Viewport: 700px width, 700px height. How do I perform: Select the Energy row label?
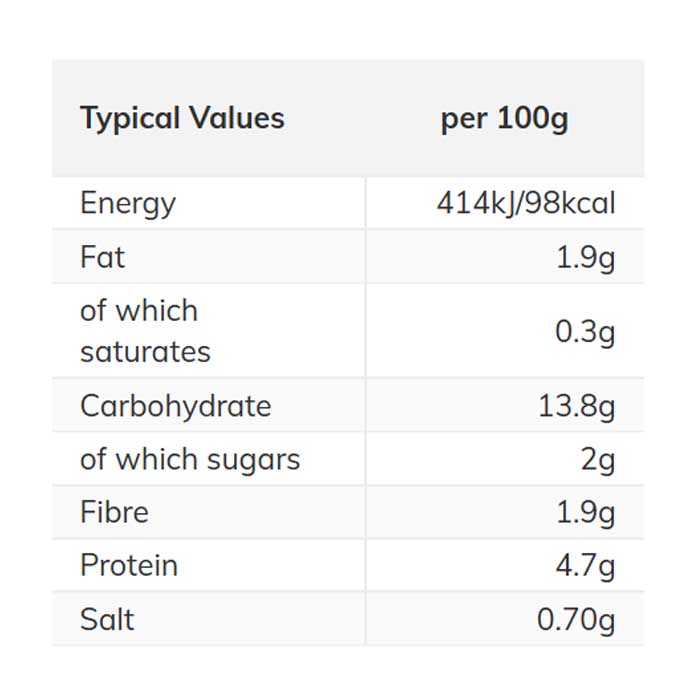[128, 204]
